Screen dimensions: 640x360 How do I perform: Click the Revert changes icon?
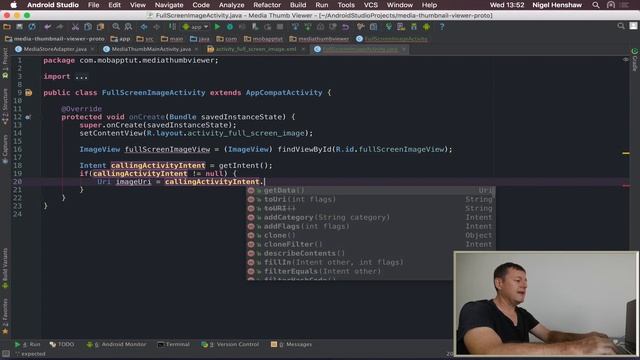[346, 27]
